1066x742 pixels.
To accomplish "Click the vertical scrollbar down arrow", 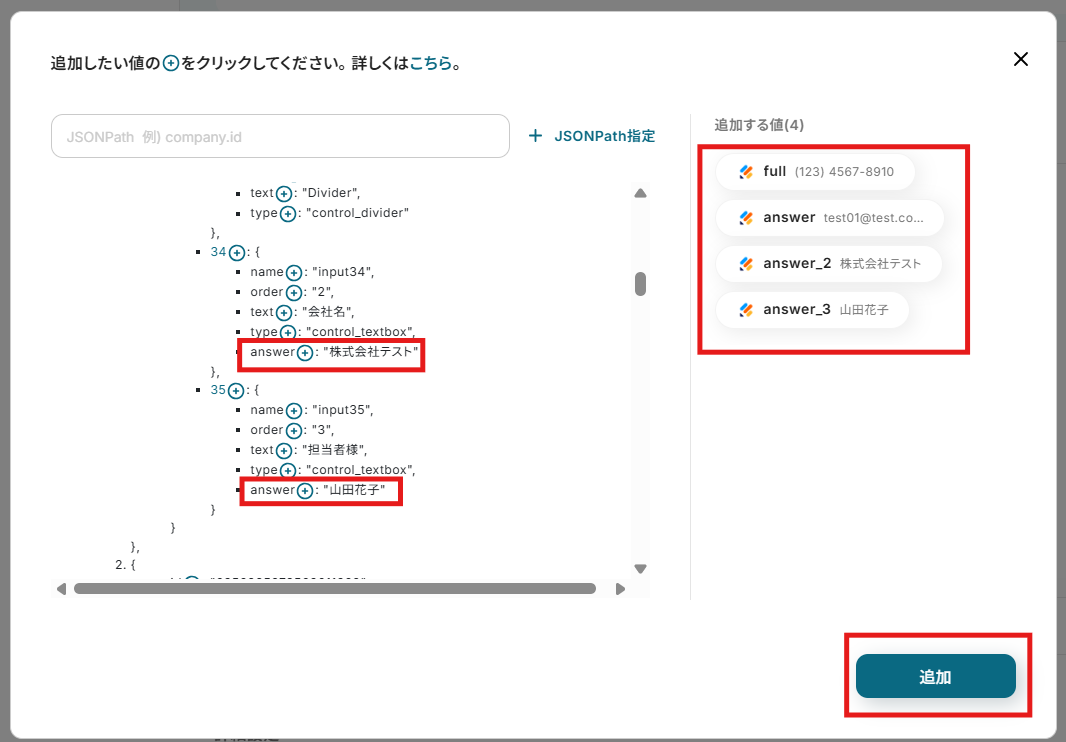I will [640, 569].
